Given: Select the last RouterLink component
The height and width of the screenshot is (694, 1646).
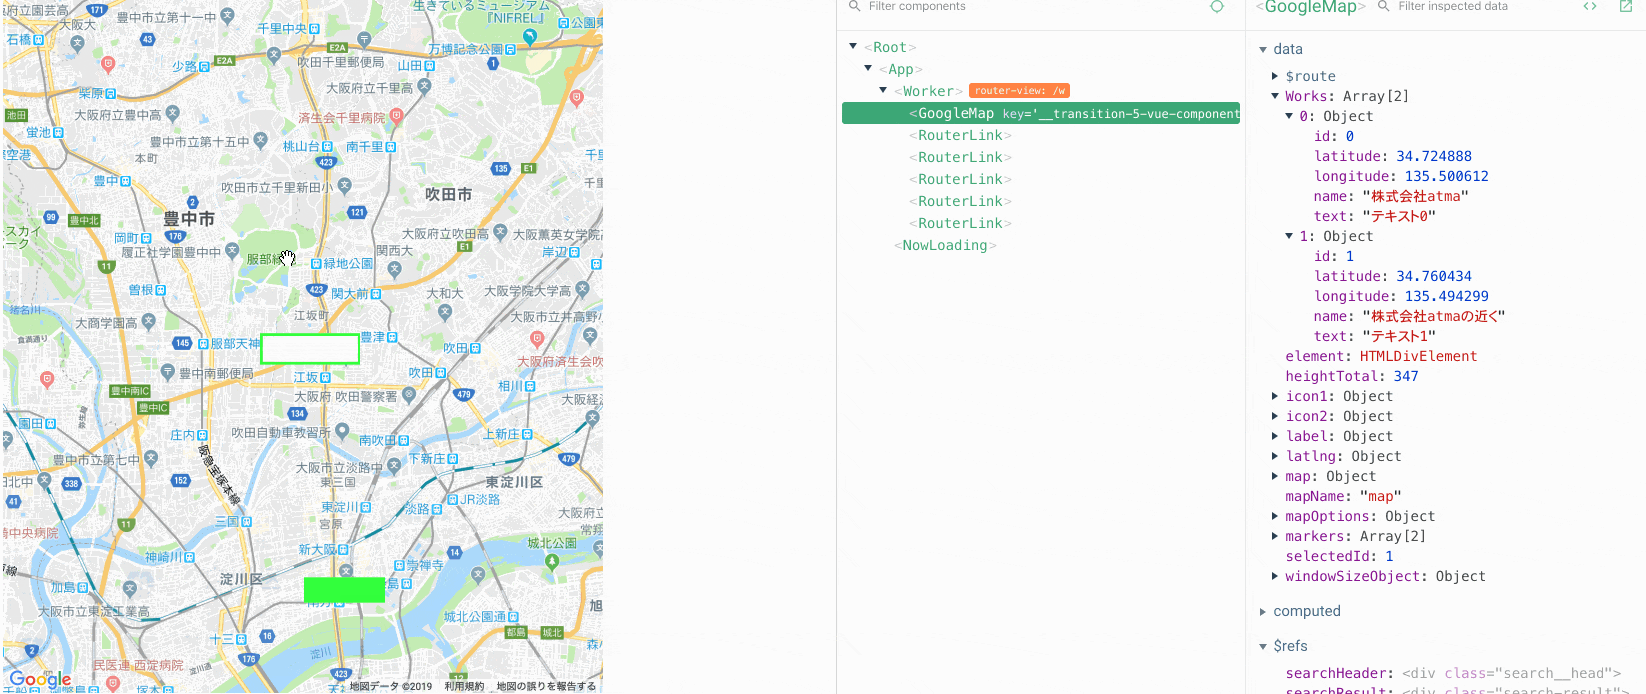Looking at the screenshot, I should 960,223.
